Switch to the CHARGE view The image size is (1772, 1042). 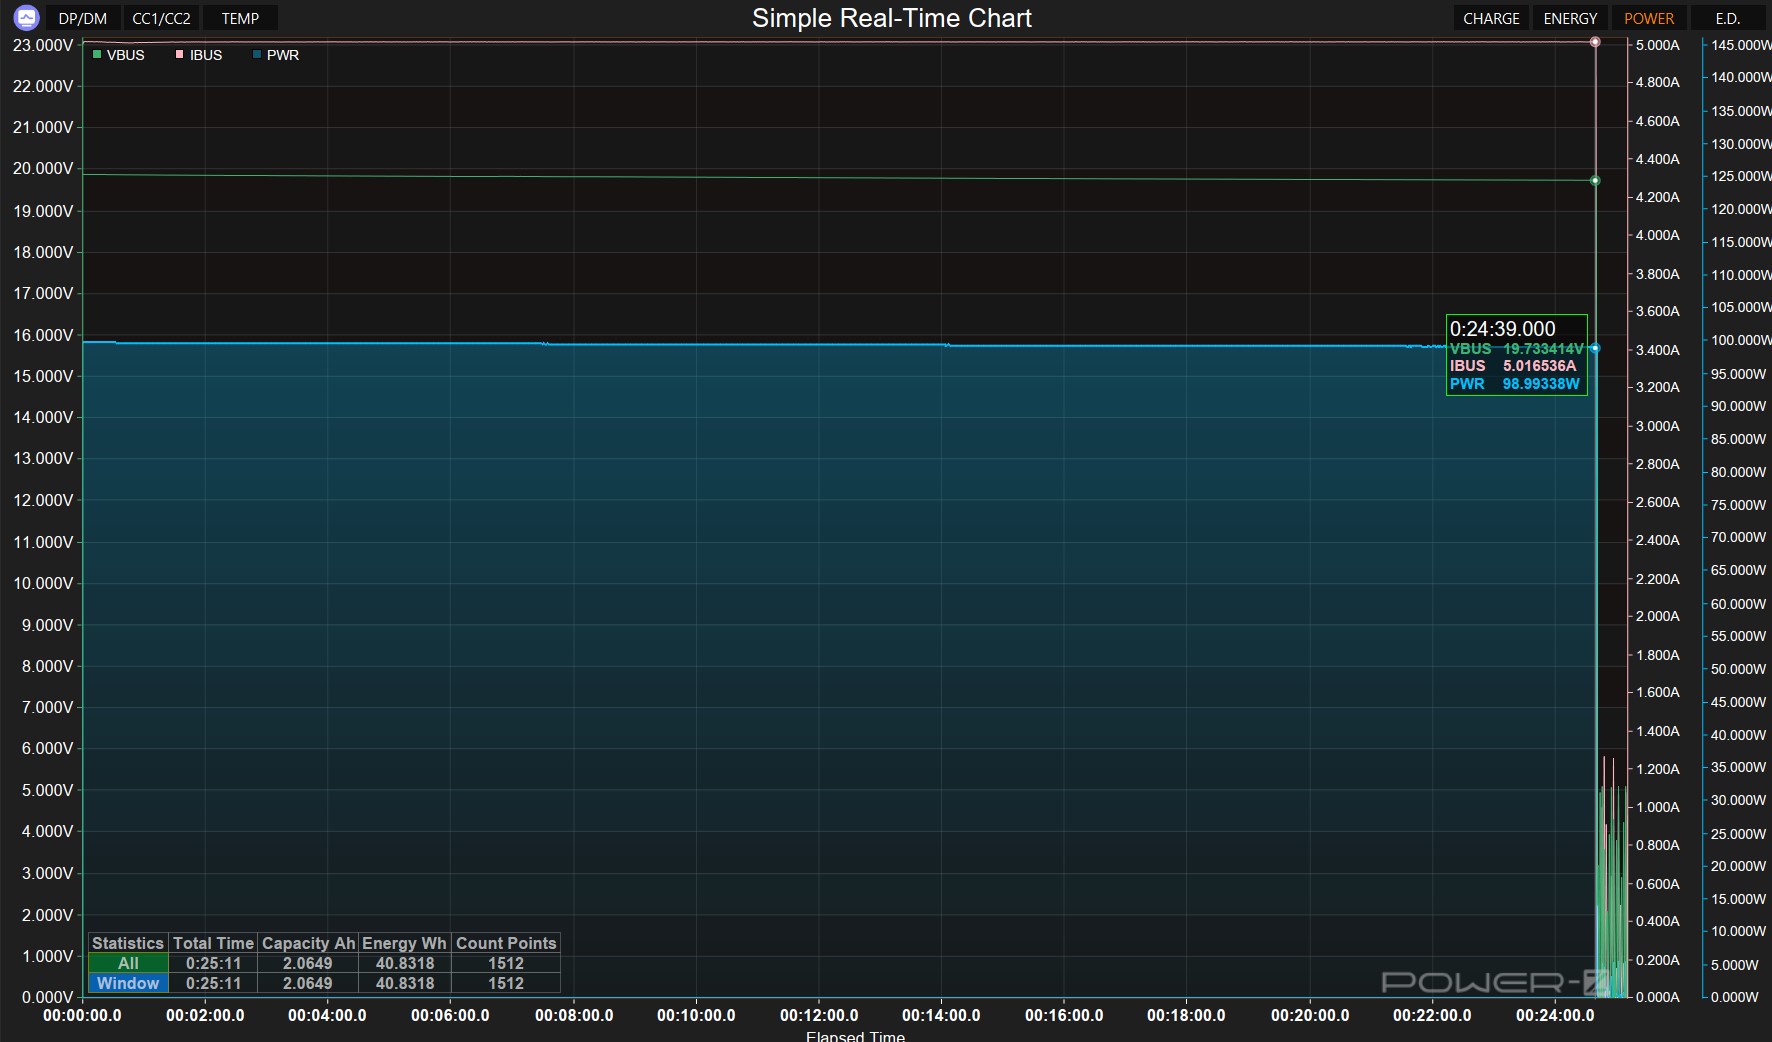(x=1491, y=18)
